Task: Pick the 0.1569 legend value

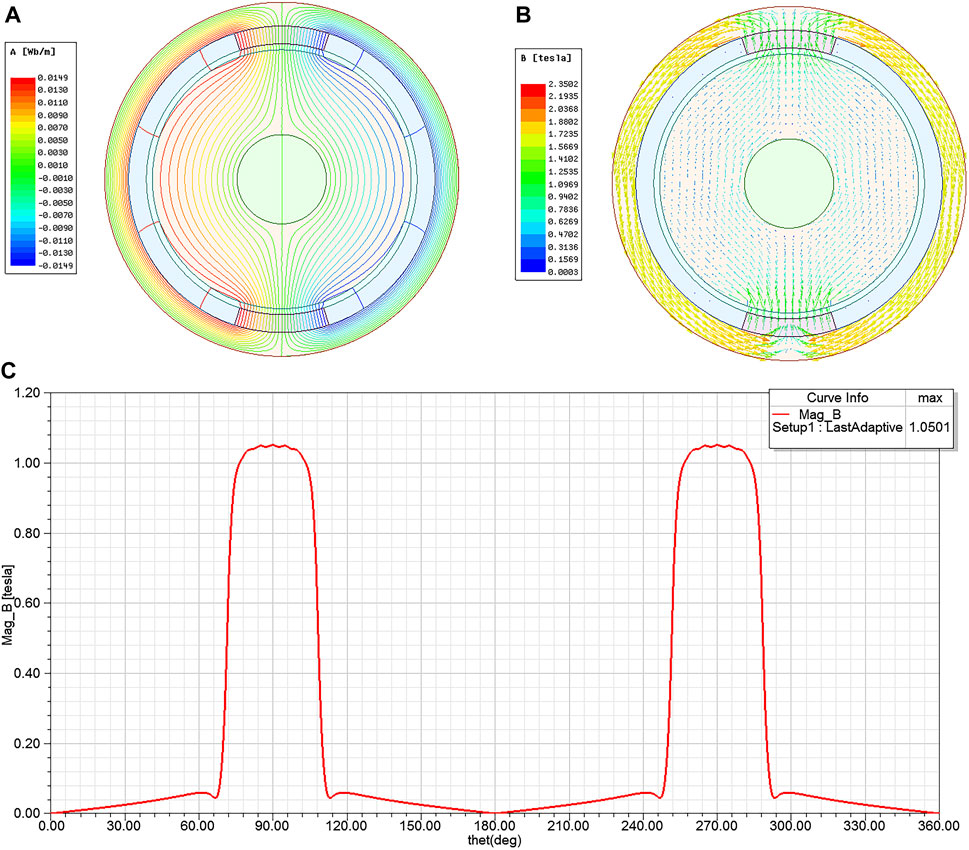Action: [564, 260]
